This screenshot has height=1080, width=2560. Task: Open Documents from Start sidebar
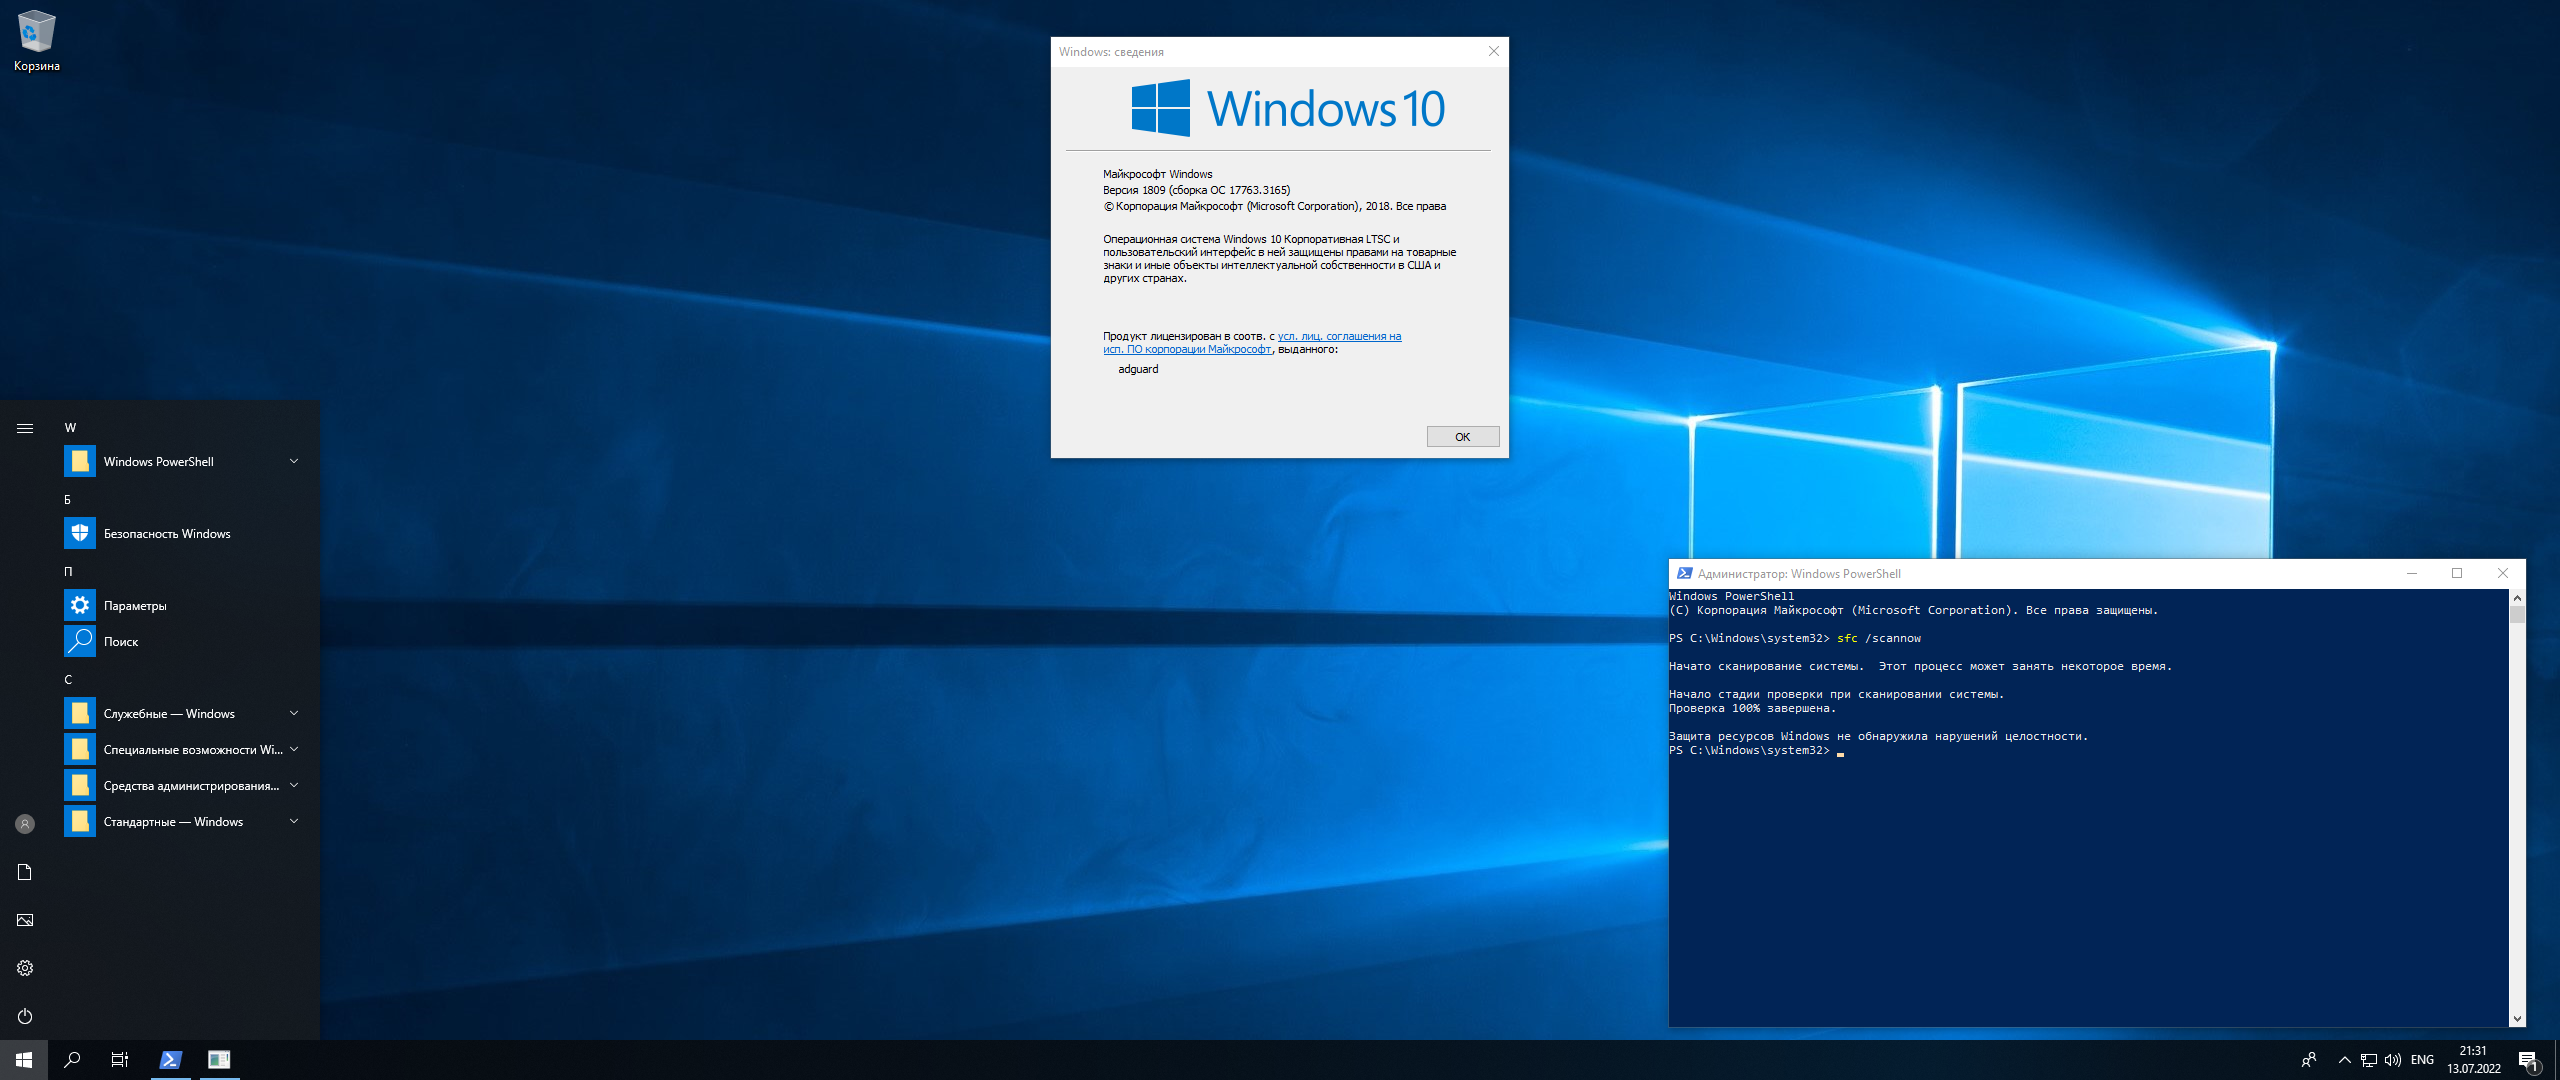click(25, 872)
